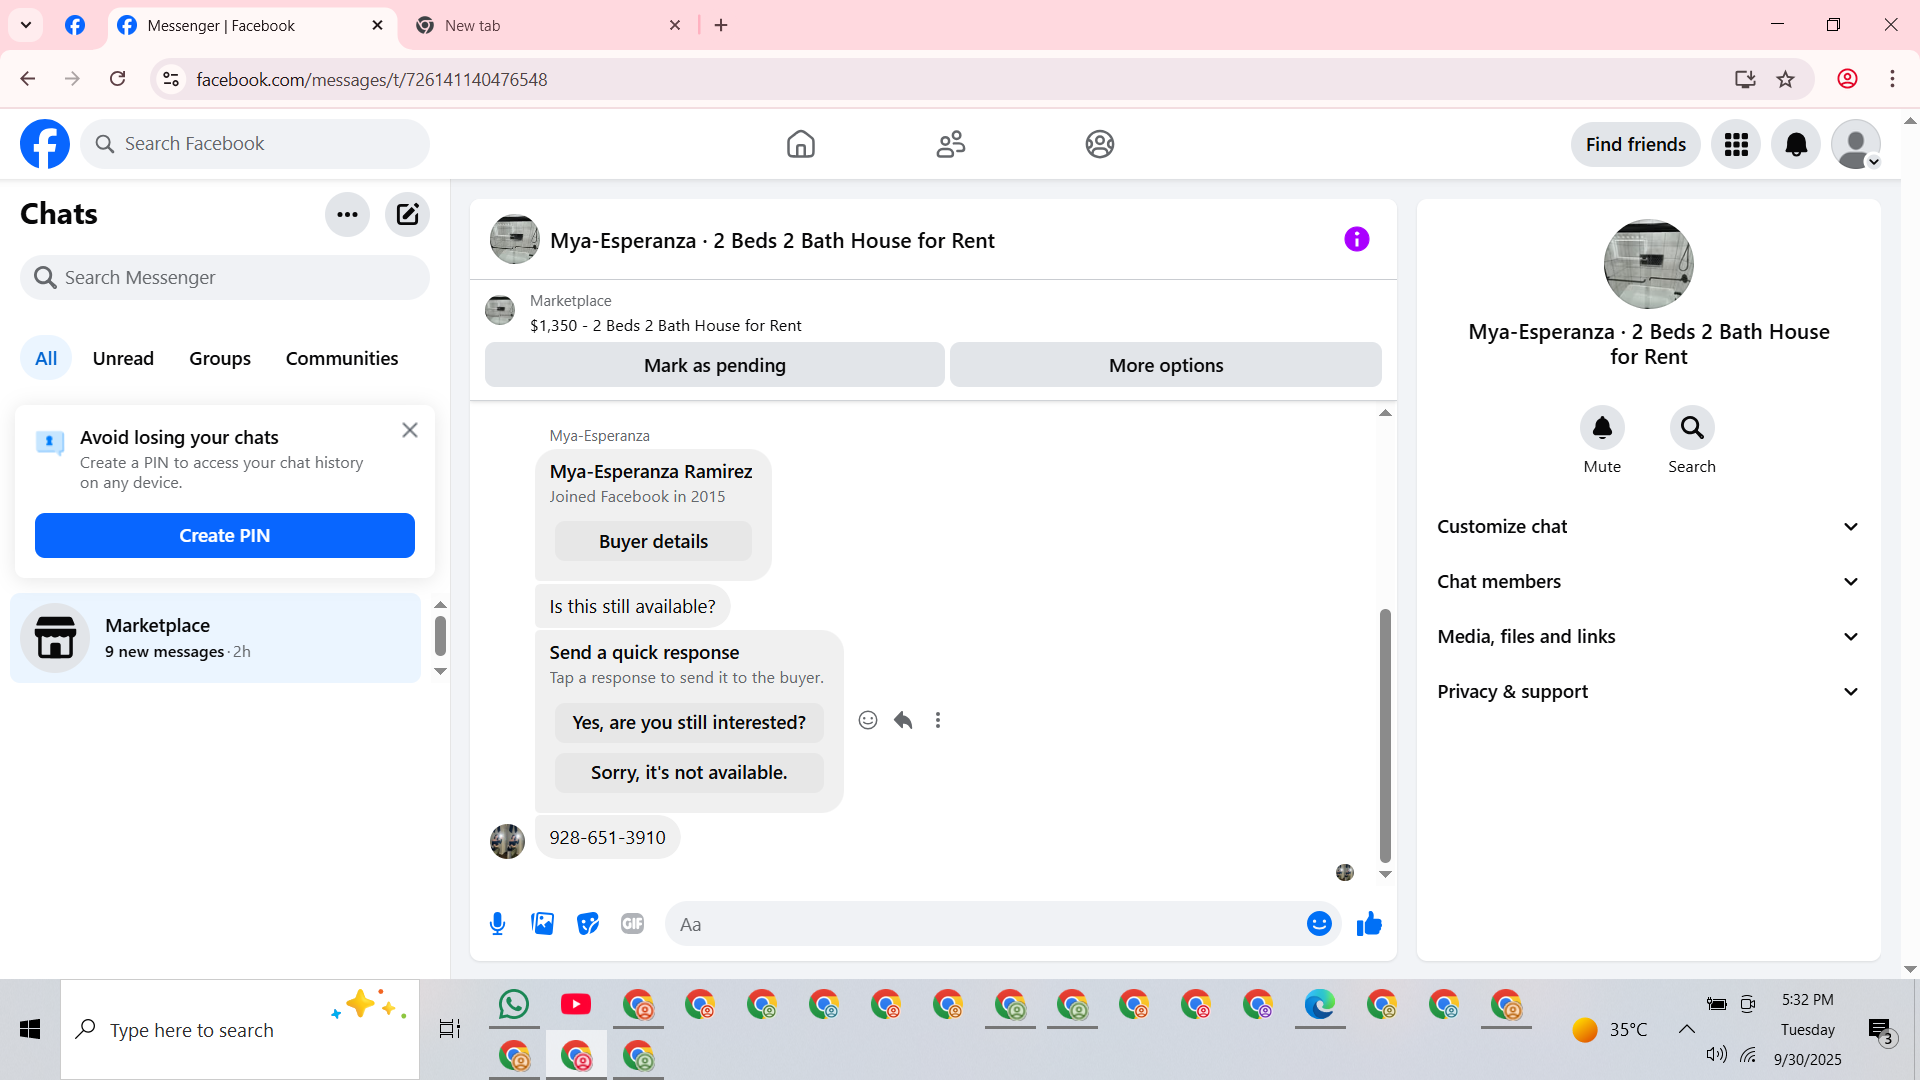Switch to the Groups chats filter
This screenshot has height=1080, width=1920.
click(x=220, y=358)
